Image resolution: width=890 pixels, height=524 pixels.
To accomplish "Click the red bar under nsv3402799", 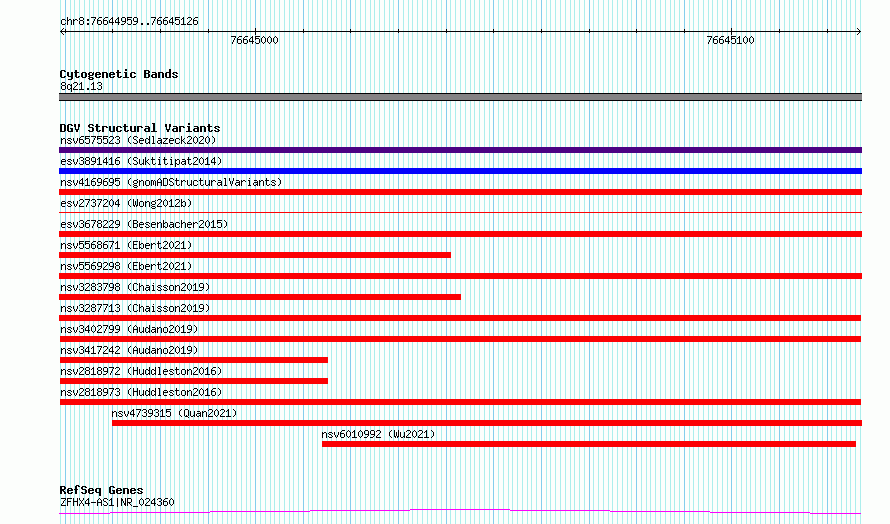I will pos(460,339).
